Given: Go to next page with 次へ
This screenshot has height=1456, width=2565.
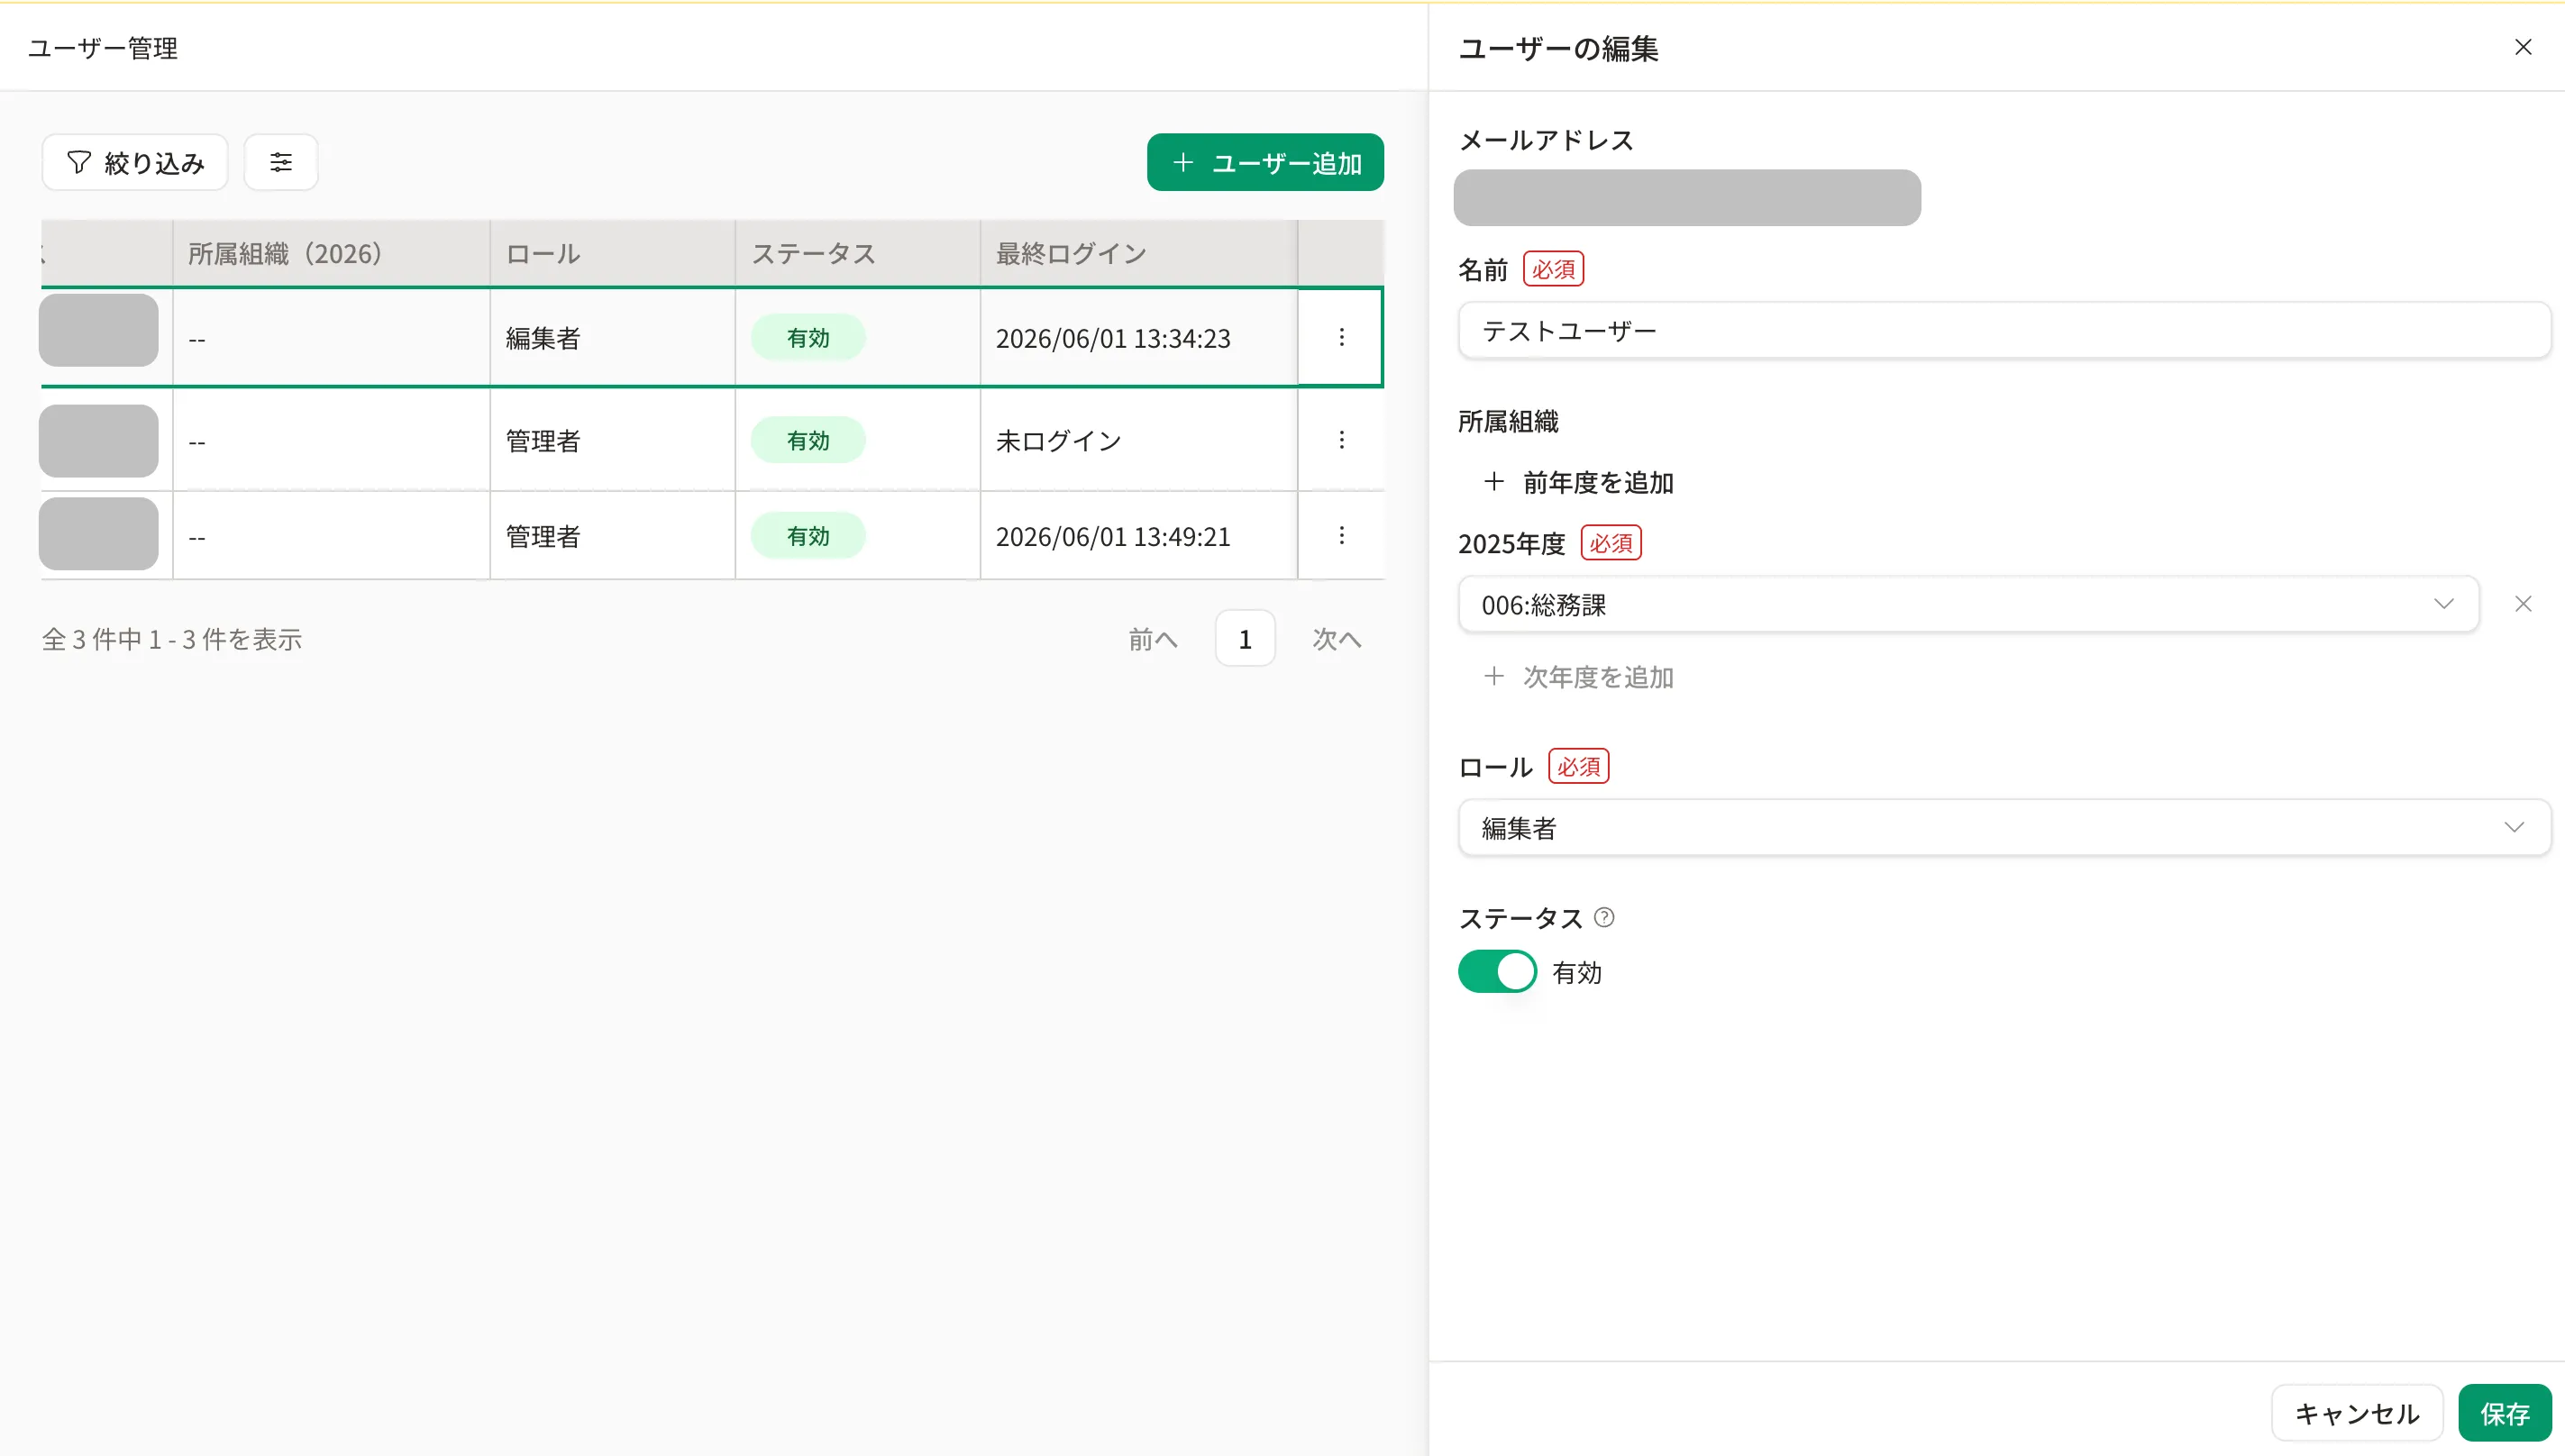Looking at the screenshot, I should click(1337, 638).
